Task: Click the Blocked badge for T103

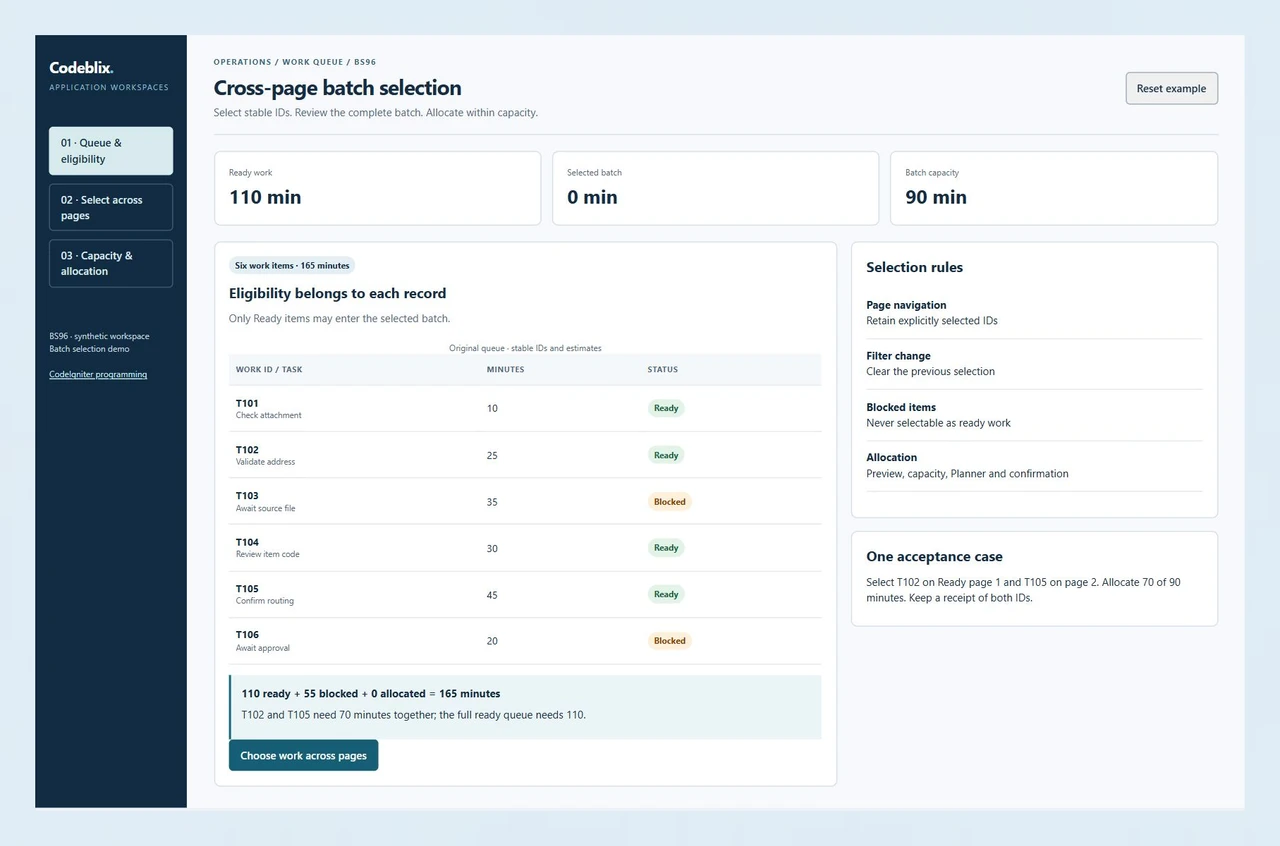Action: (x=670, y=501)
